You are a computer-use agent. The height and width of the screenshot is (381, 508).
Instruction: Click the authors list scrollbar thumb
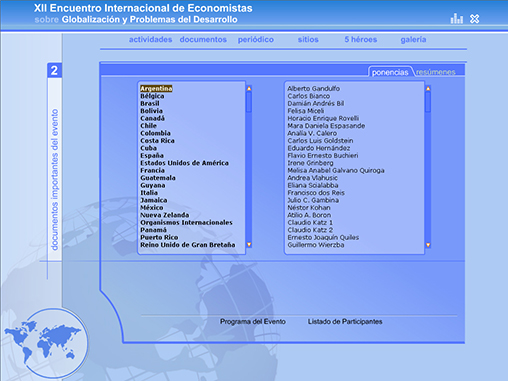click(428, 102)
